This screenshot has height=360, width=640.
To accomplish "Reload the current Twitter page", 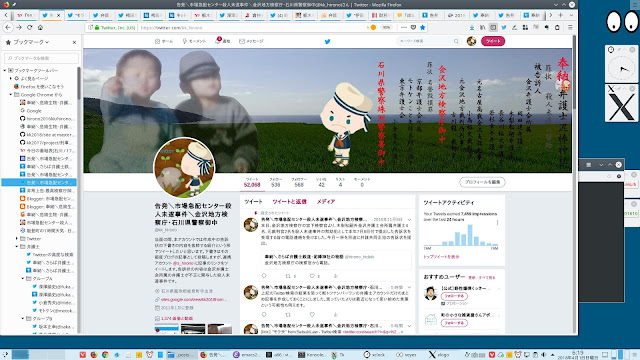I will (29, 27).
